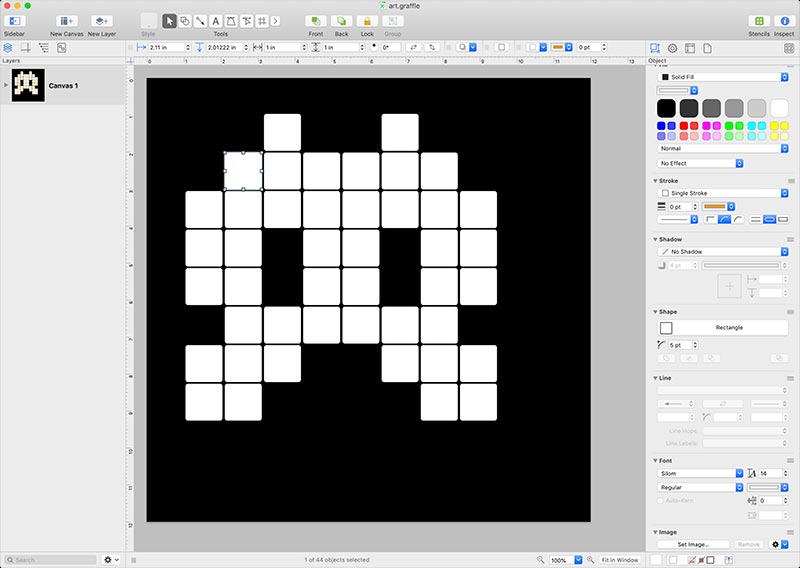Flip object vertically

[x=432, y=47]
